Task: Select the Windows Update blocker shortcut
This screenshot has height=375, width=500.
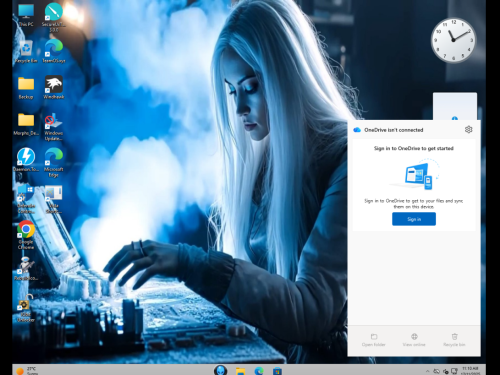Action: pyautogui.click(x=54, y=127)
